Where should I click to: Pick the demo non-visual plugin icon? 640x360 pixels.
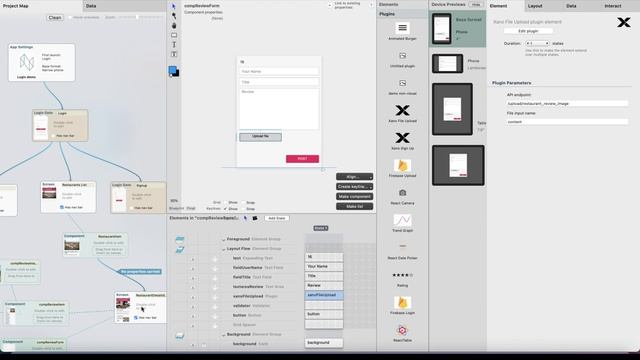pos(402,83)
